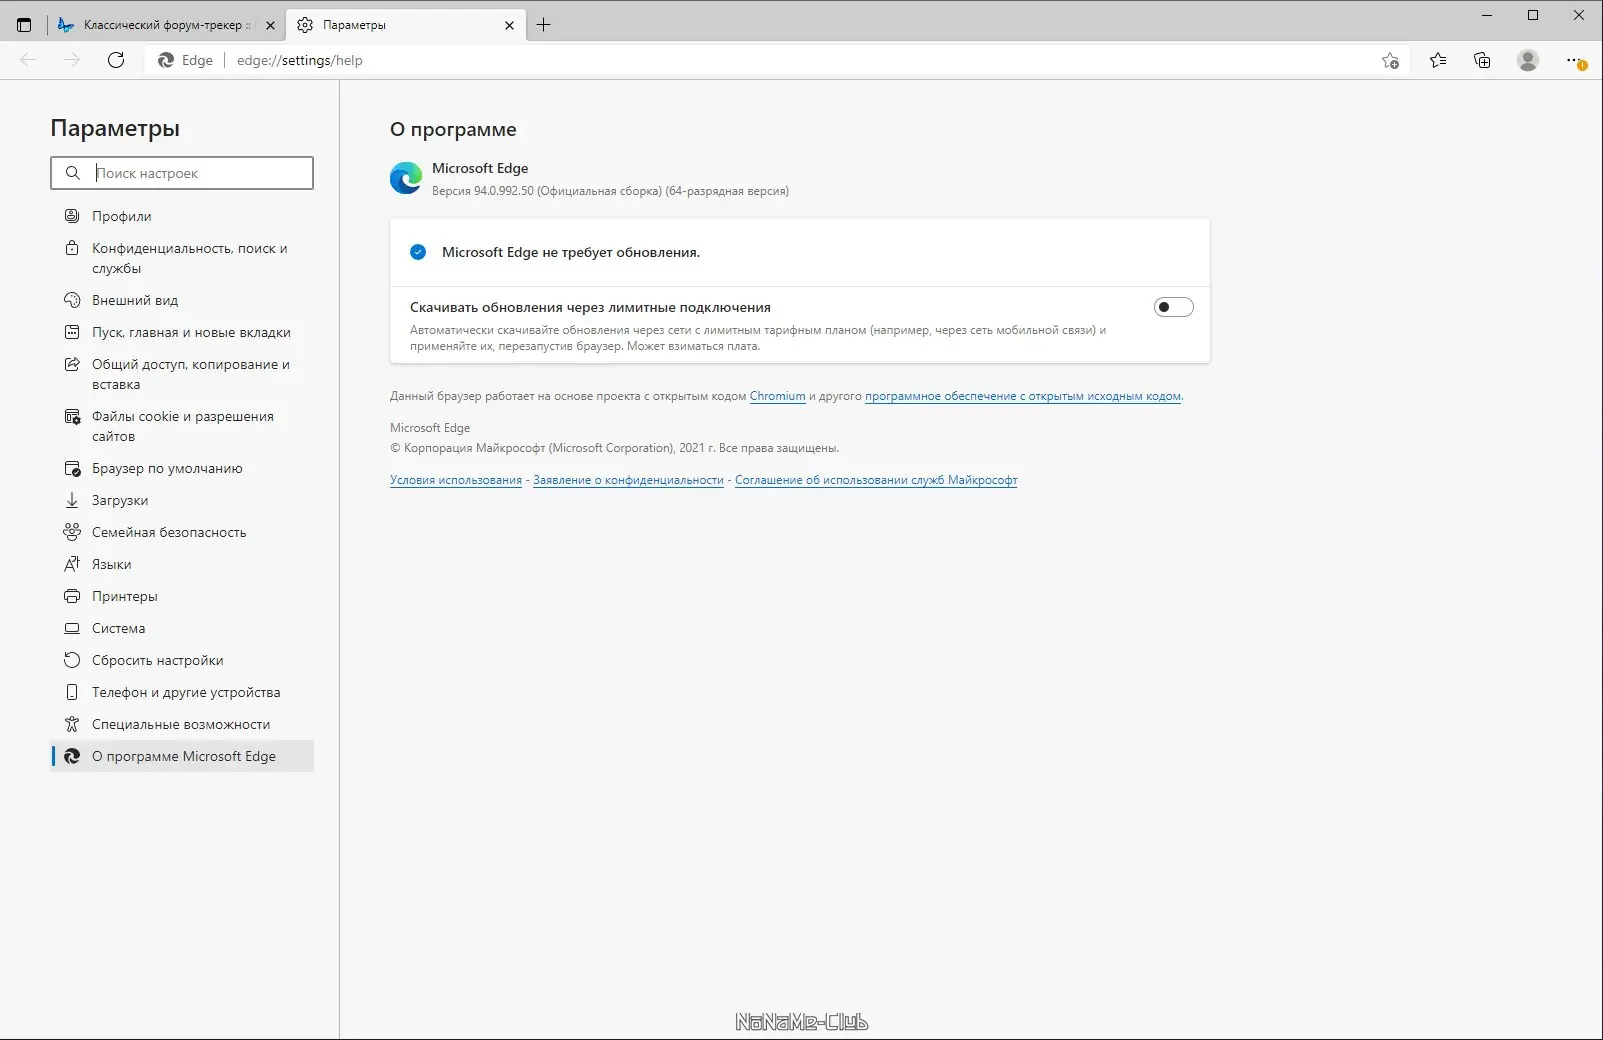Open the vertical tabs actions icon
1603x1040 pixels.
tap(24, 25)
